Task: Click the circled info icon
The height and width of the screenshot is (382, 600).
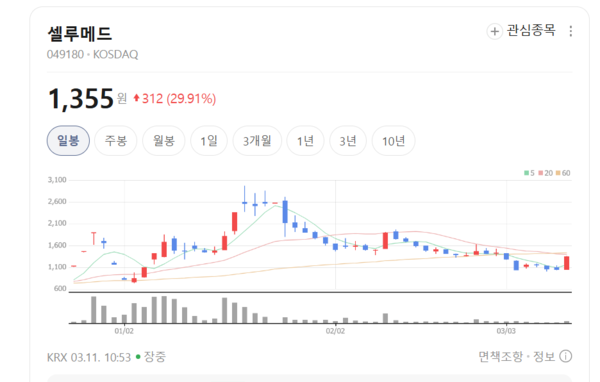Action: click(x=566, y=356)
